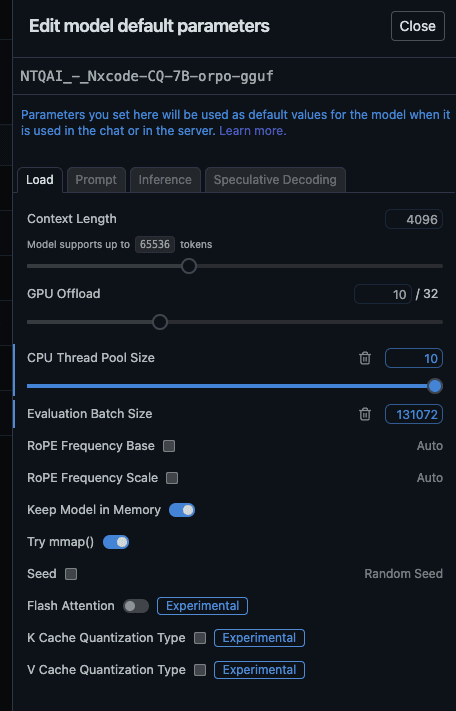Toggle Keep Model in Memory off

[x=182, y=510]
